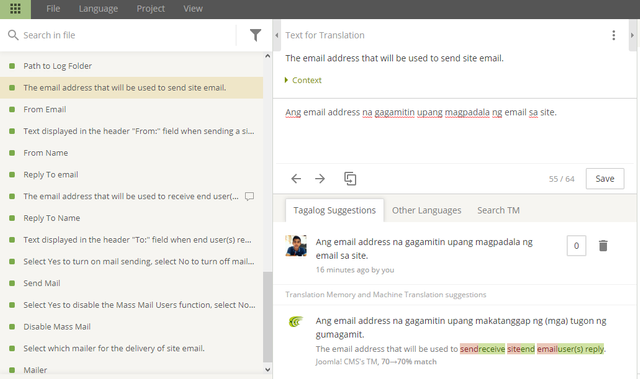Select the 'Mailer' string
The width and height of the screenshot is (640, 379).
(131, 369)
